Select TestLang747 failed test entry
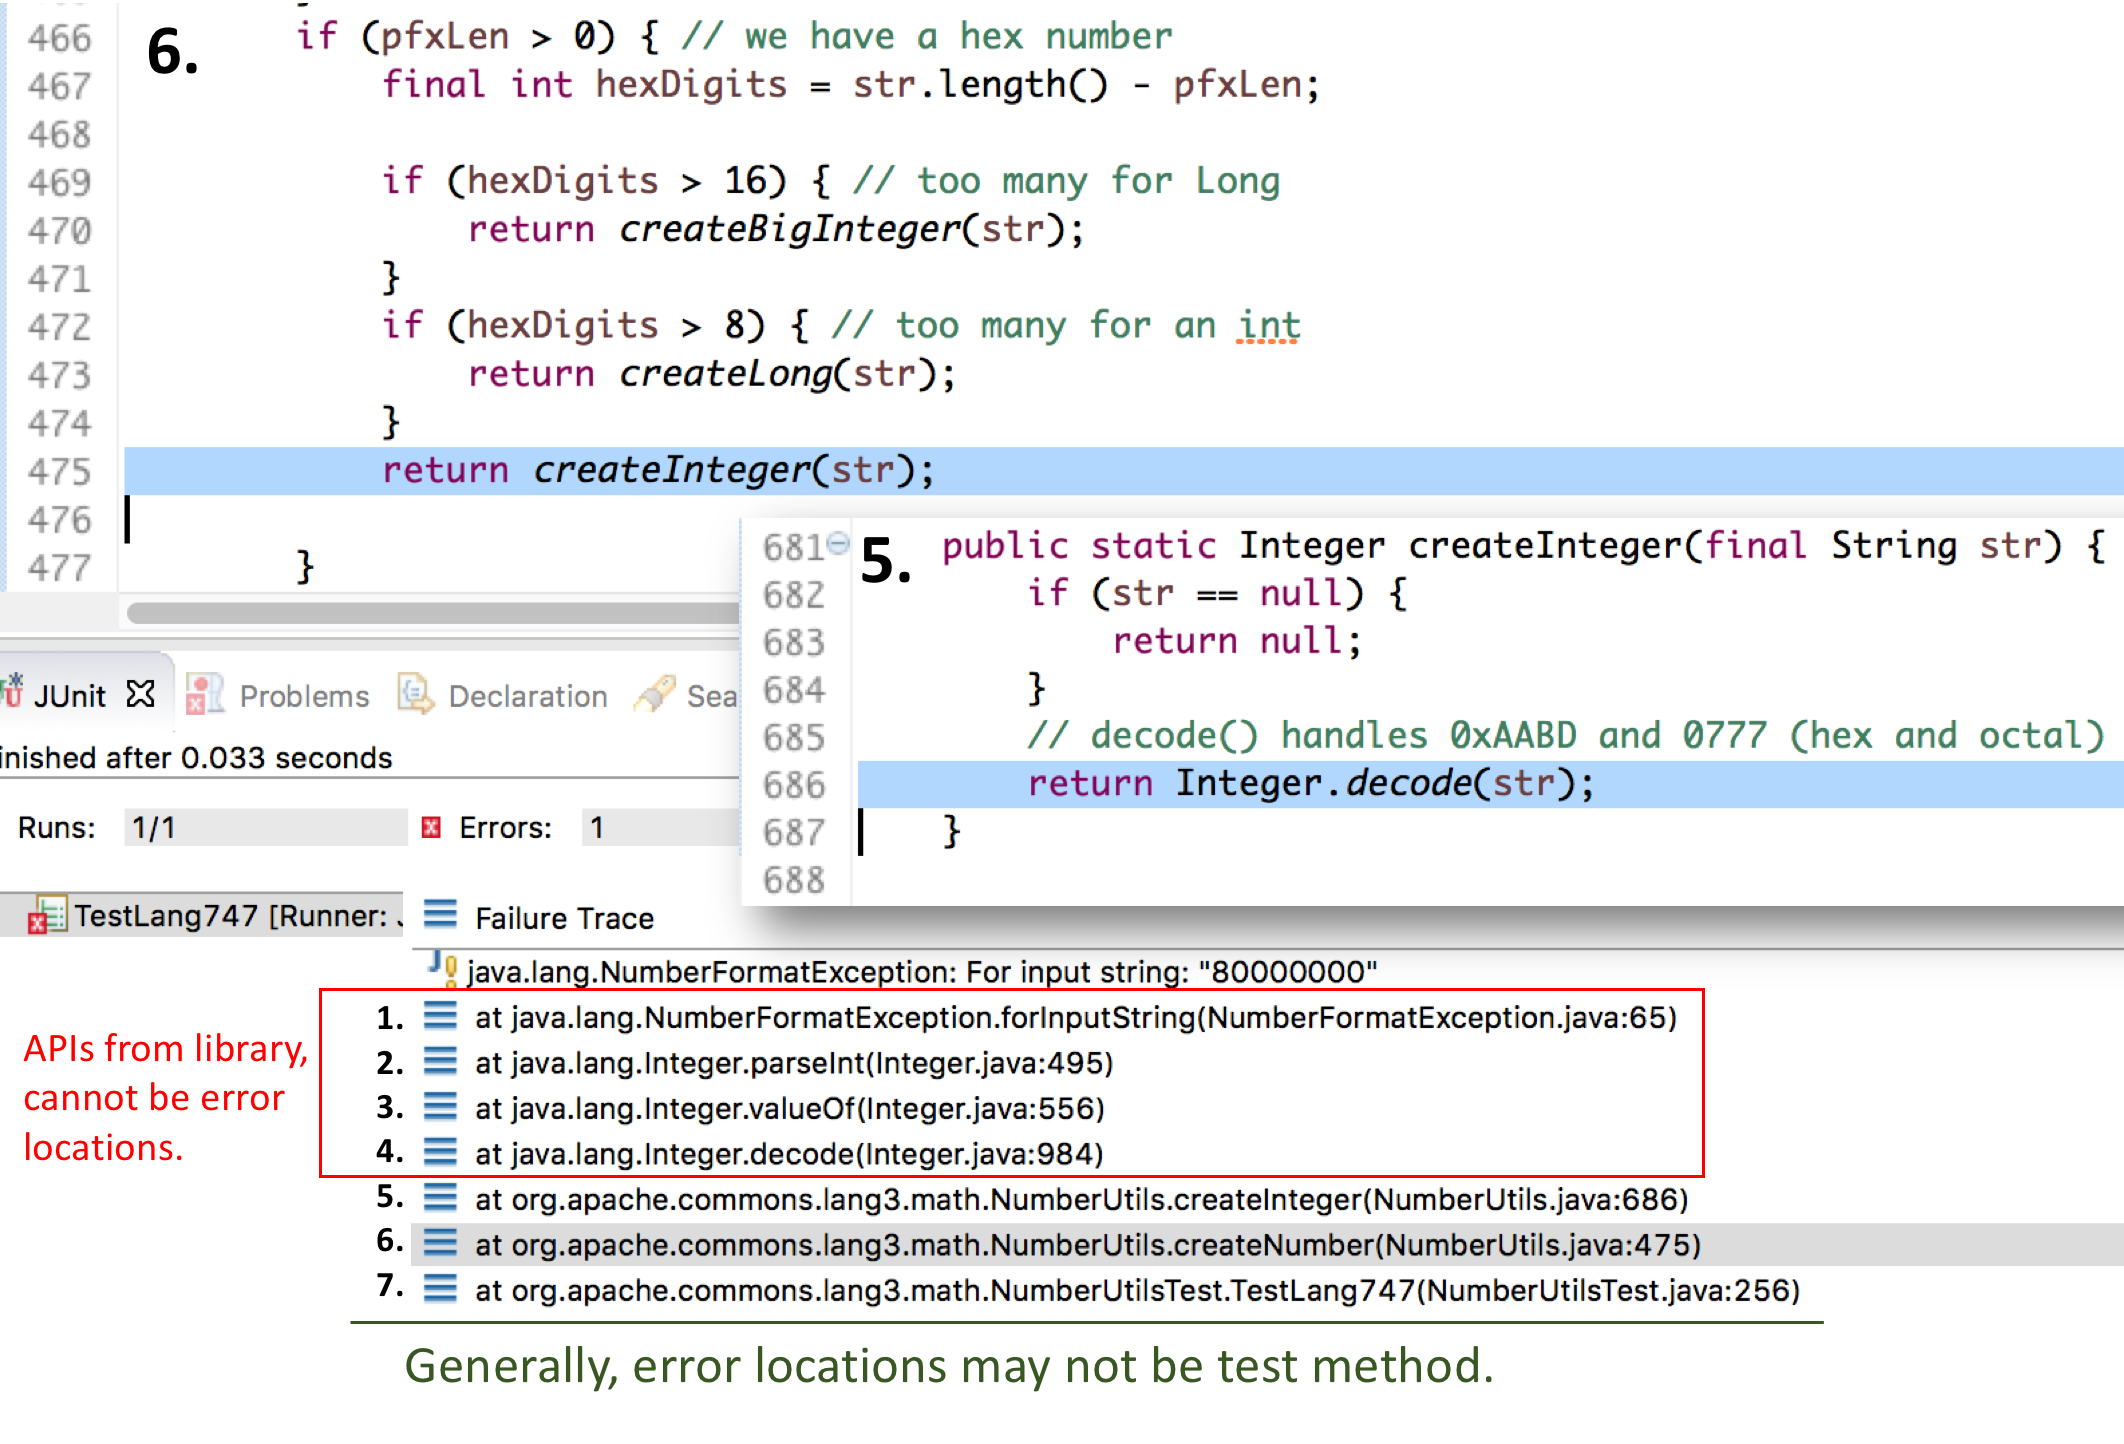This screenshot has height=1444, width=2124. point(215,915)
